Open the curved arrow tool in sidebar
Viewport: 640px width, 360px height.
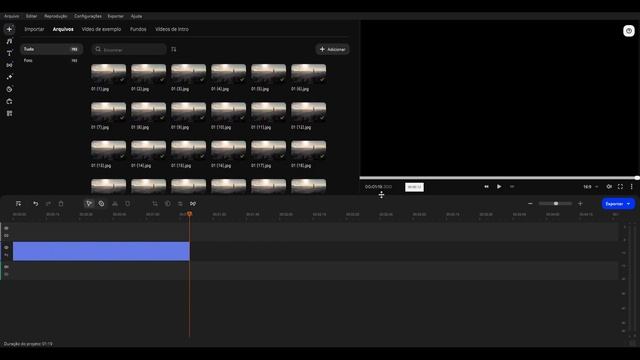[x=9, y=101]
